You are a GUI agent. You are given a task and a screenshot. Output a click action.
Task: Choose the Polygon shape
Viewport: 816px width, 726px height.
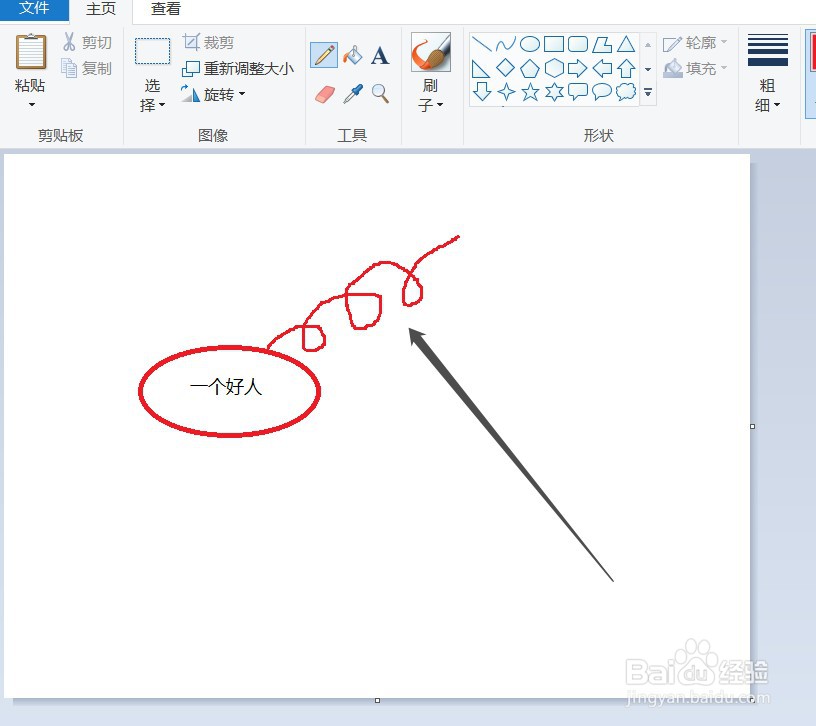tap(602, 44)
